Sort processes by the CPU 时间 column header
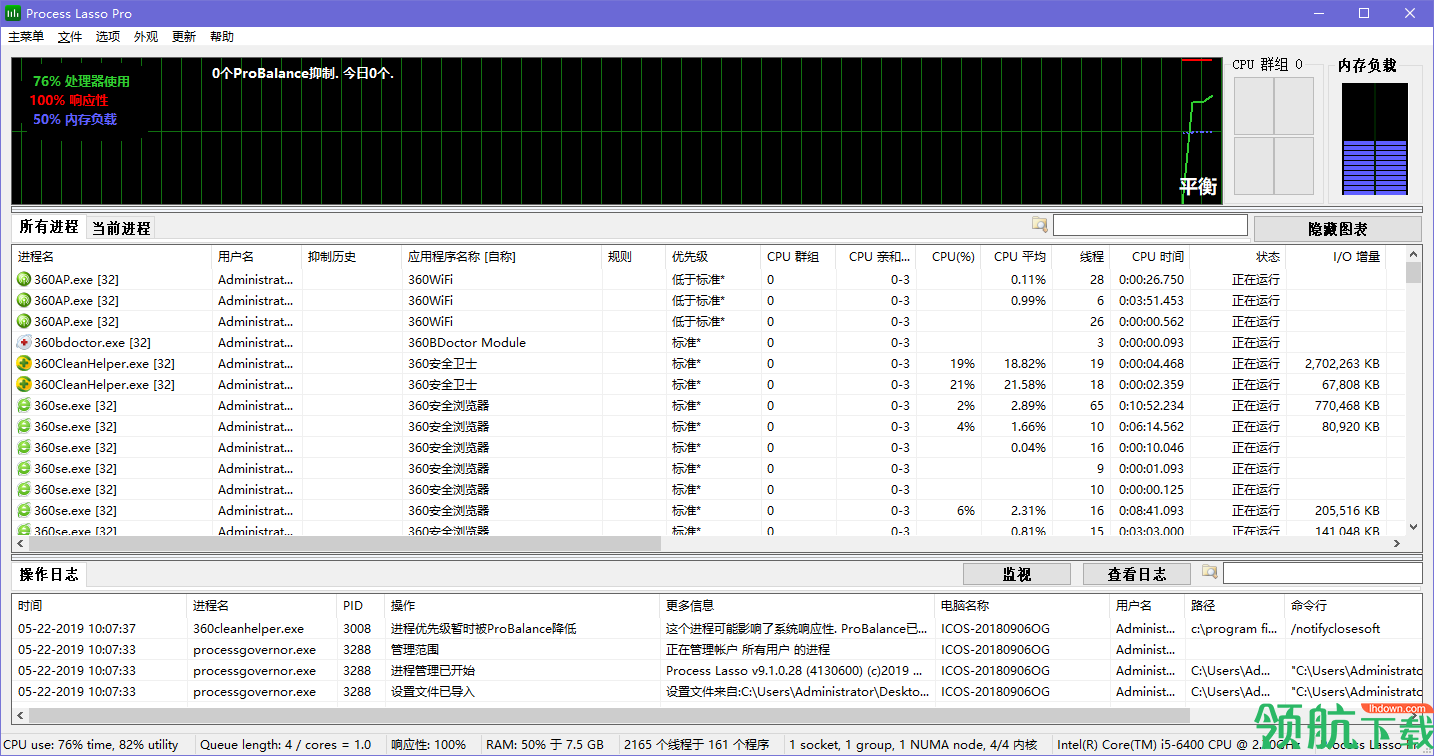 (x=1150, y=257)
